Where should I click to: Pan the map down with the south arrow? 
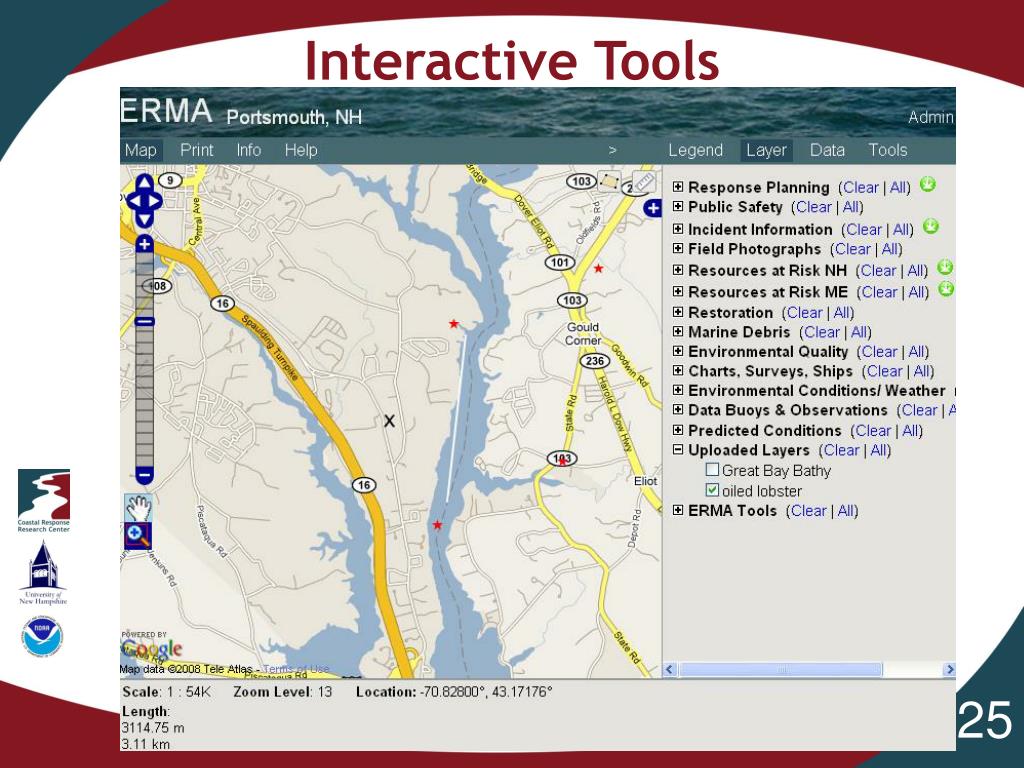pos(144,219)
